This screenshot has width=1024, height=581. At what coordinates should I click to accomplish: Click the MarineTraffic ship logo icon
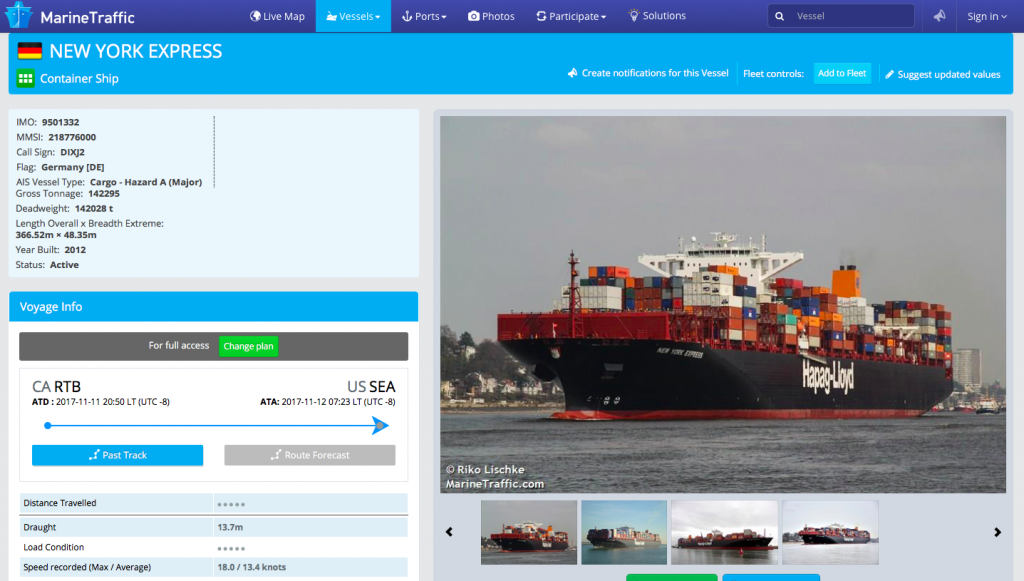pyautogui.click(x=18, y=15)
